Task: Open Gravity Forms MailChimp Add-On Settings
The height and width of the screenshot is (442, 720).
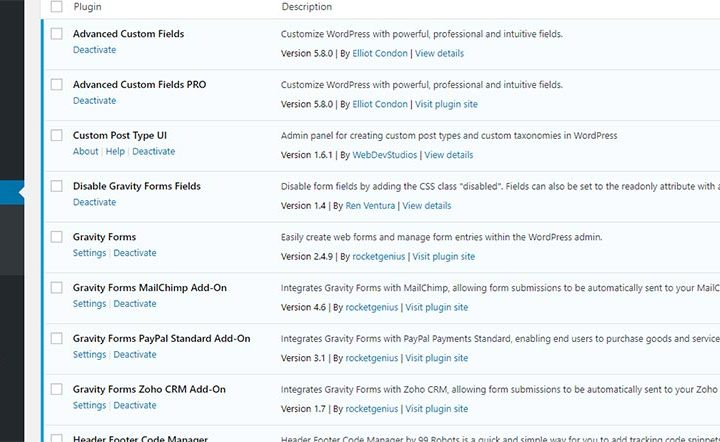Action: pyautogui.click(x=89, y=304)
